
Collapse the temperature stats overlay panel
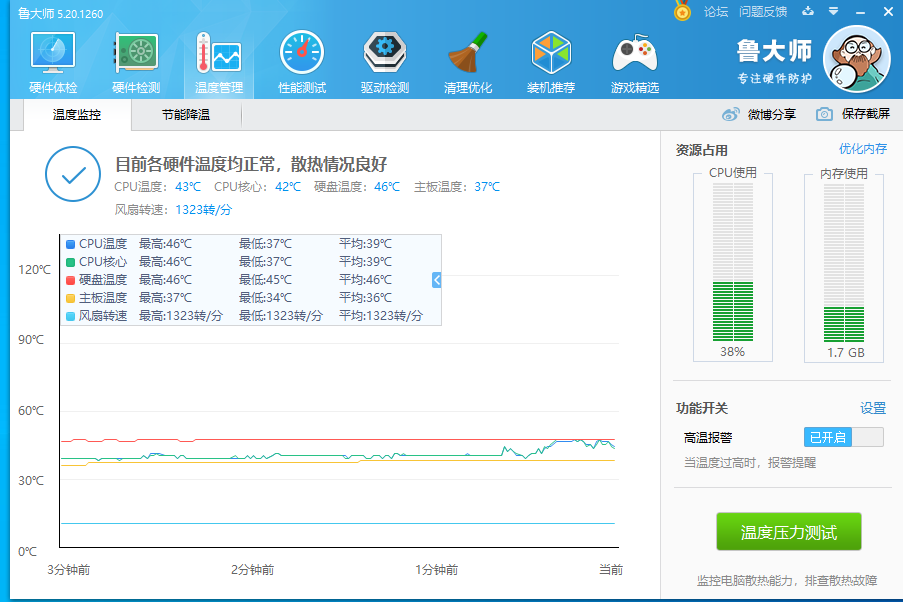click(435, 281)
